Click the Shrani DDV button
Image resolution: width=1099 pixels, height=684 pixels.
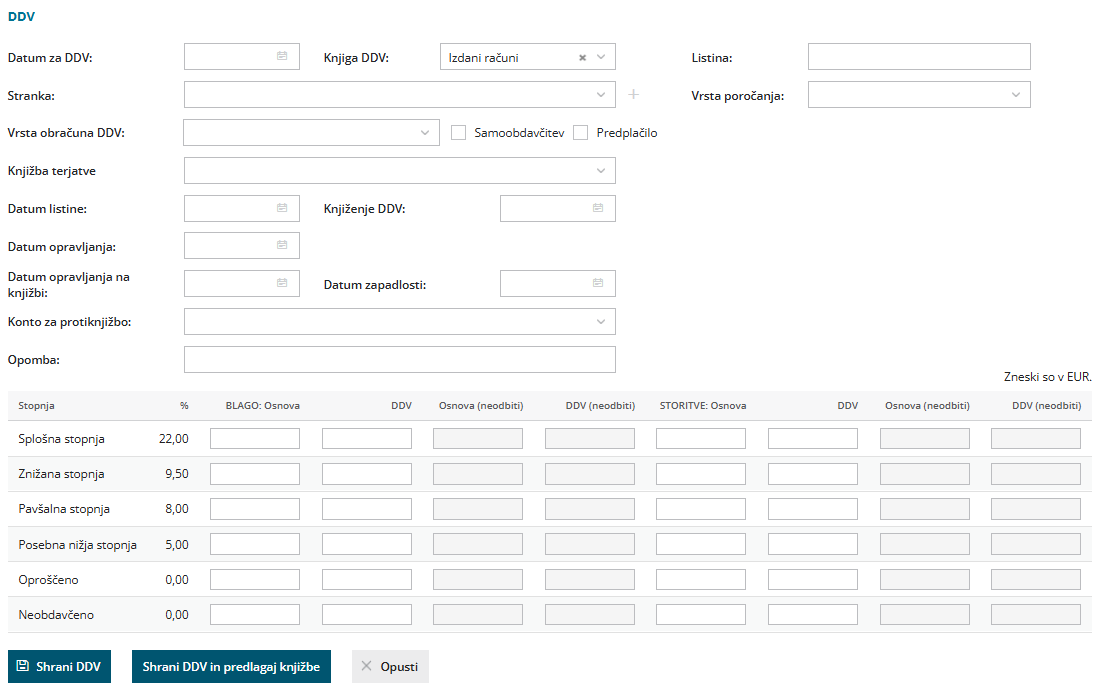pos(60,666)
